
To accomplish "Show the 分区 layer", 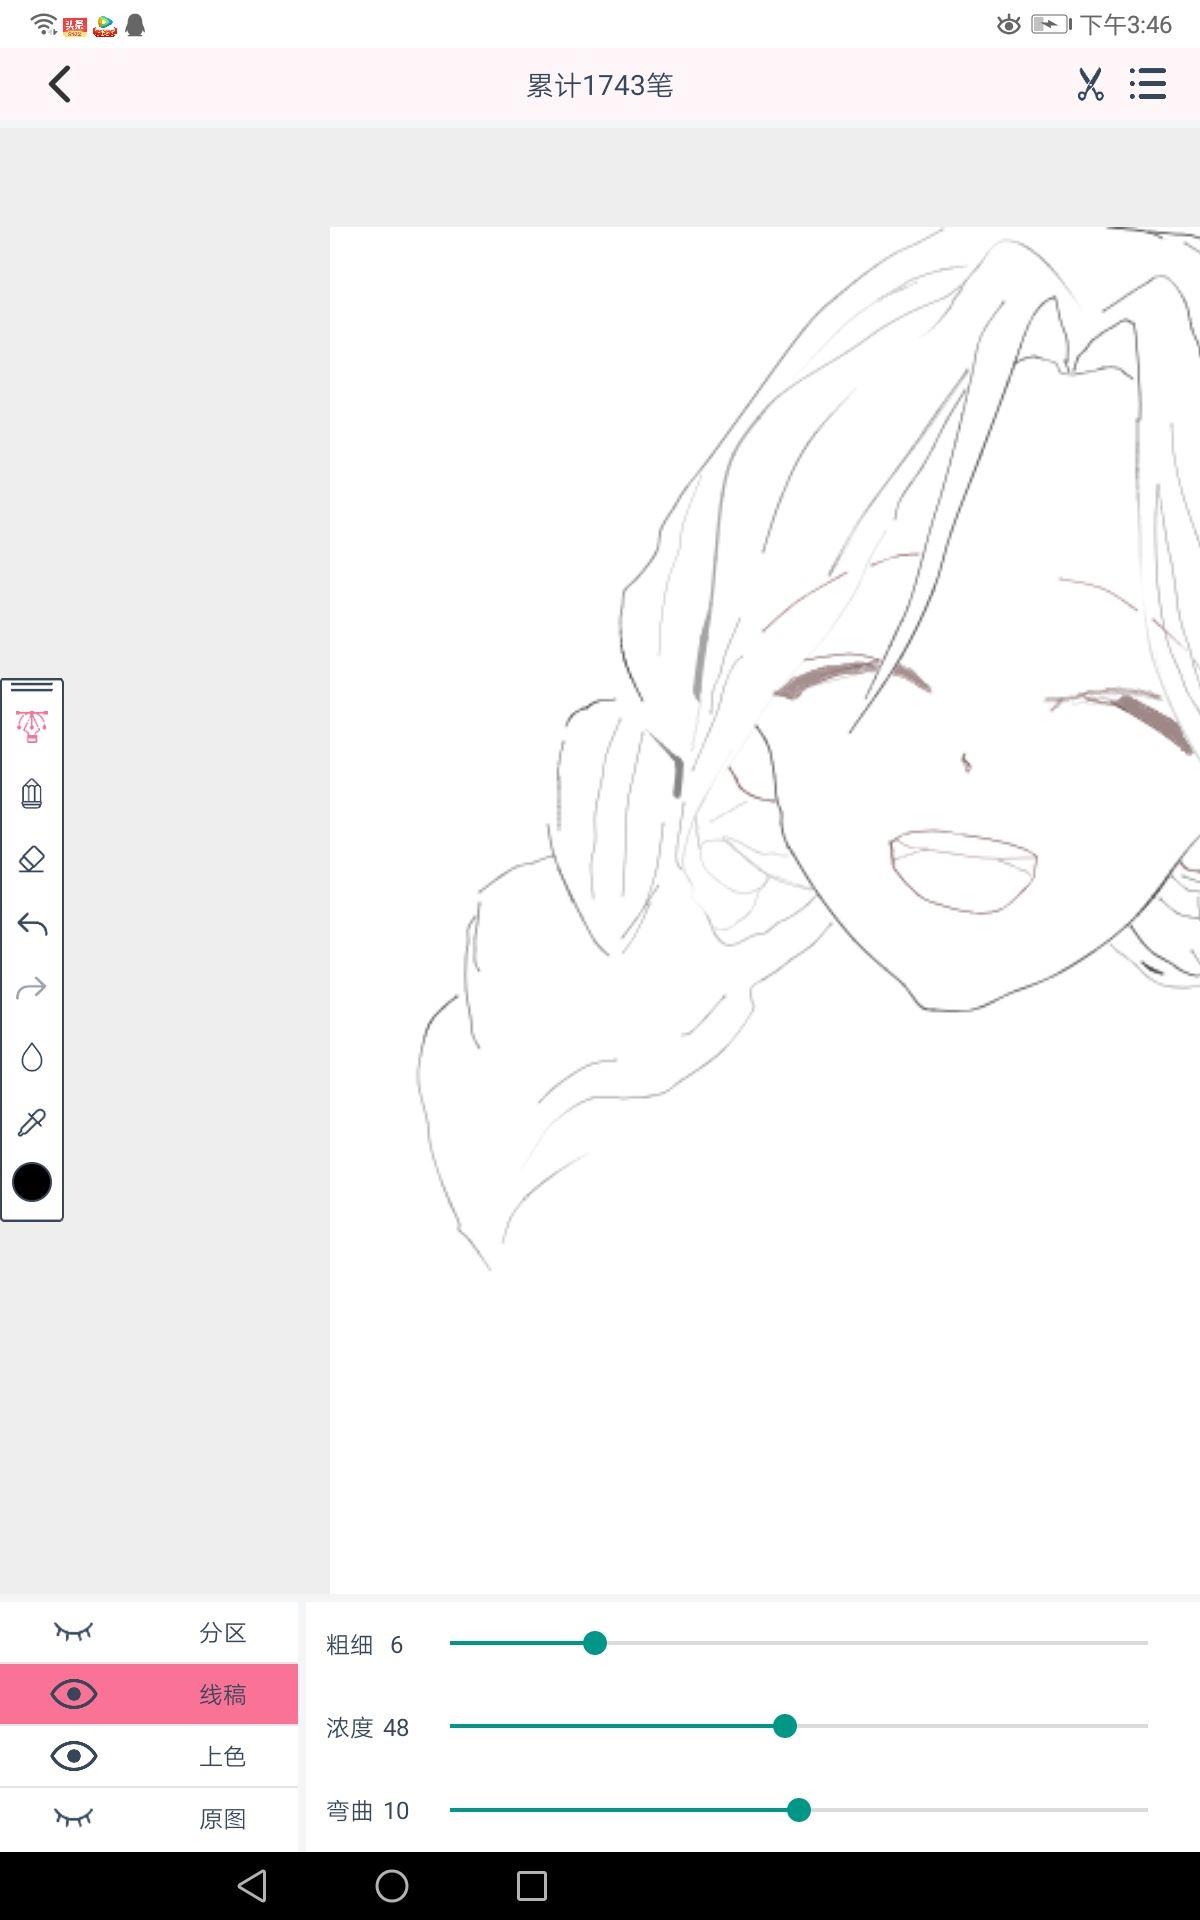I will [x=73, y=1633].
